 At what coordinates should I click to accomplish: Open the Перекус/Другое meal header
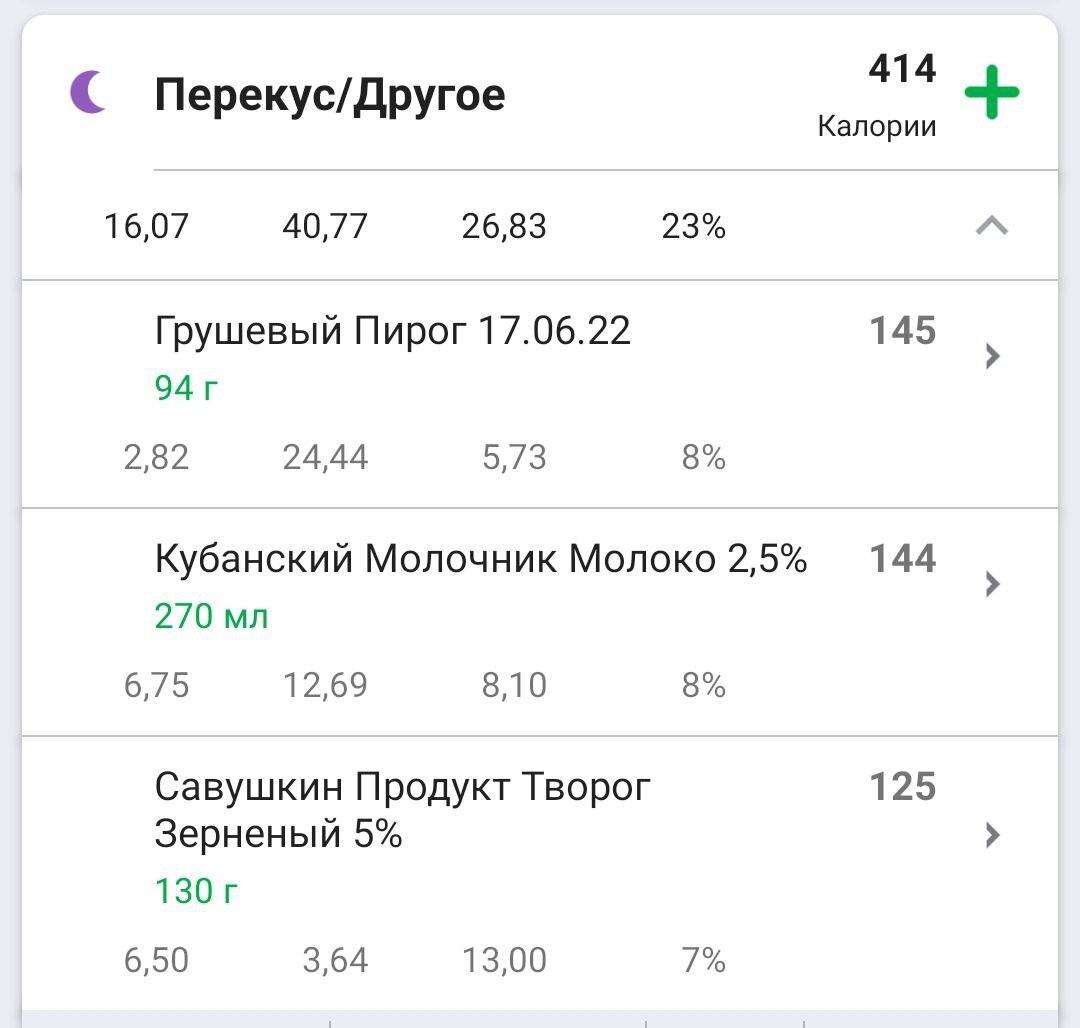click(x=332, y=93)
